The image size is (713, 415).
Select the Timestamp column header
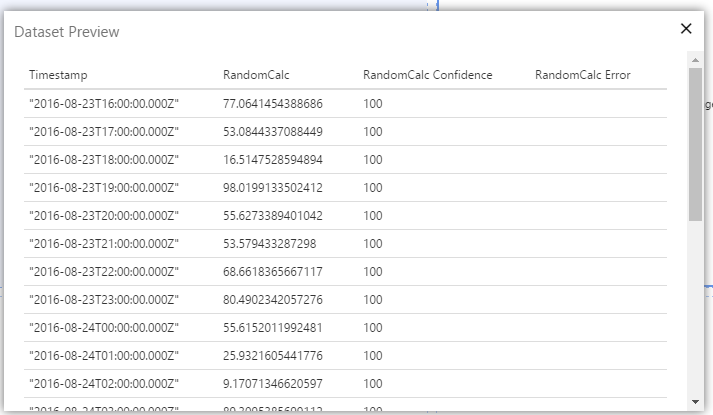coord(59,75)
